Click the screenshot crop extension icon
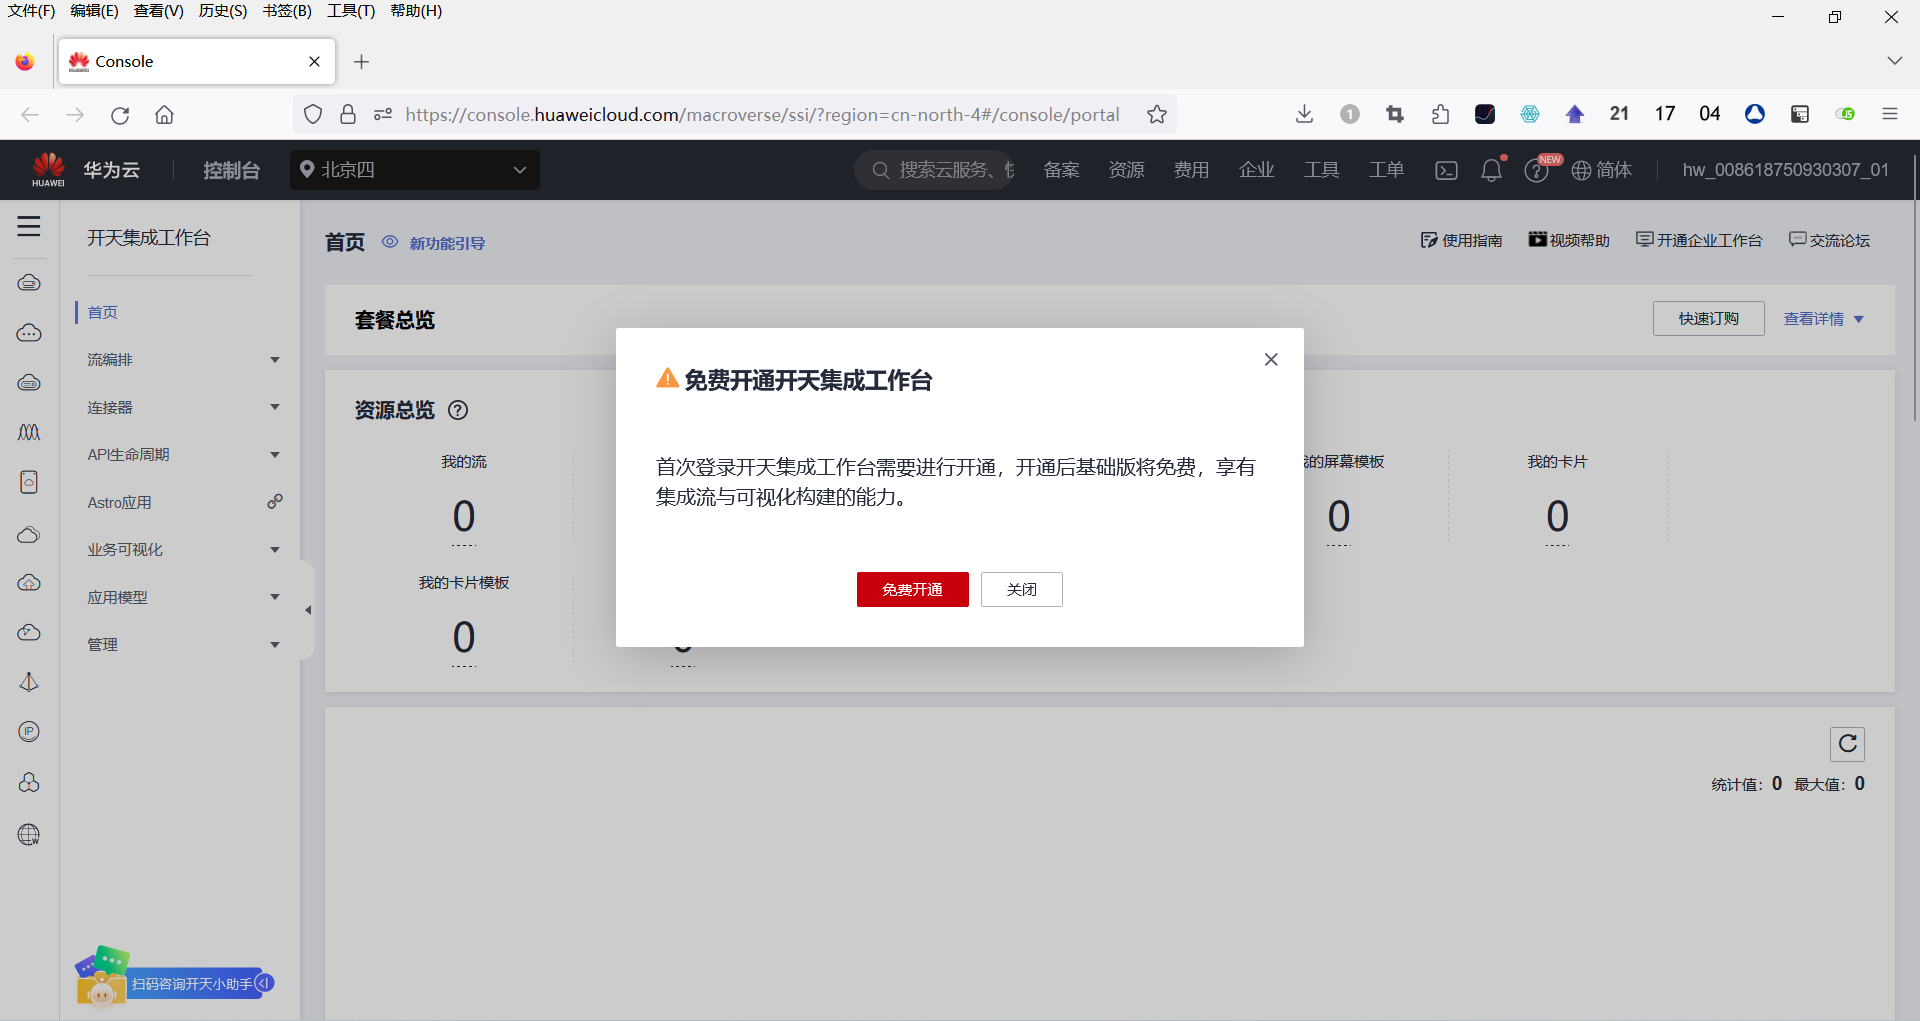The height and width of the screenshot is (1021, 1920). click(x=1395, y=114)
